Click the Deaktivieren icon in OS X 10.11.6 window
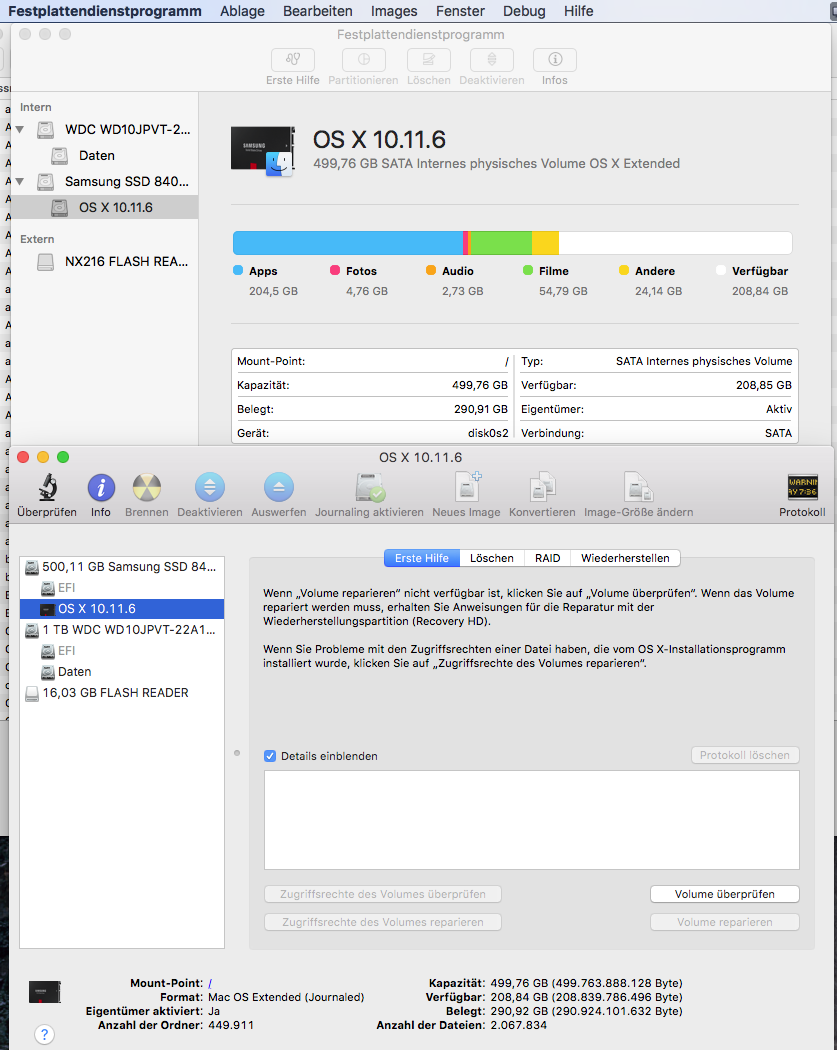This screenshot has width=837, height=1050. click(x=210, y=488)
